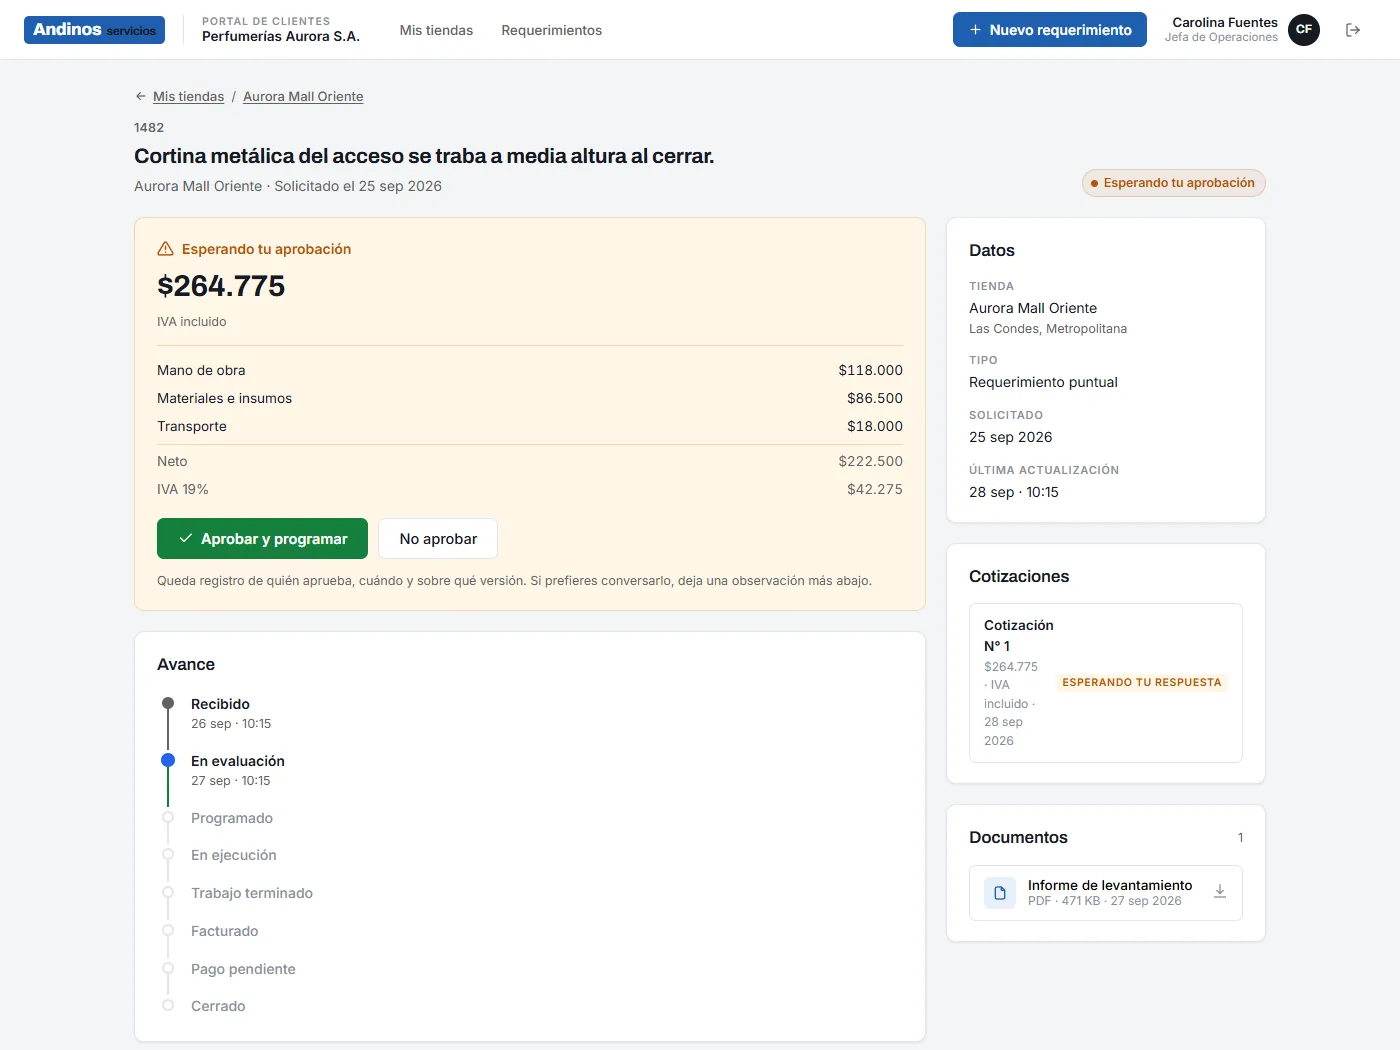
Task: Click the Nuevo requerimiento button
Action: pyautogui.click(x=1050, y=30)
